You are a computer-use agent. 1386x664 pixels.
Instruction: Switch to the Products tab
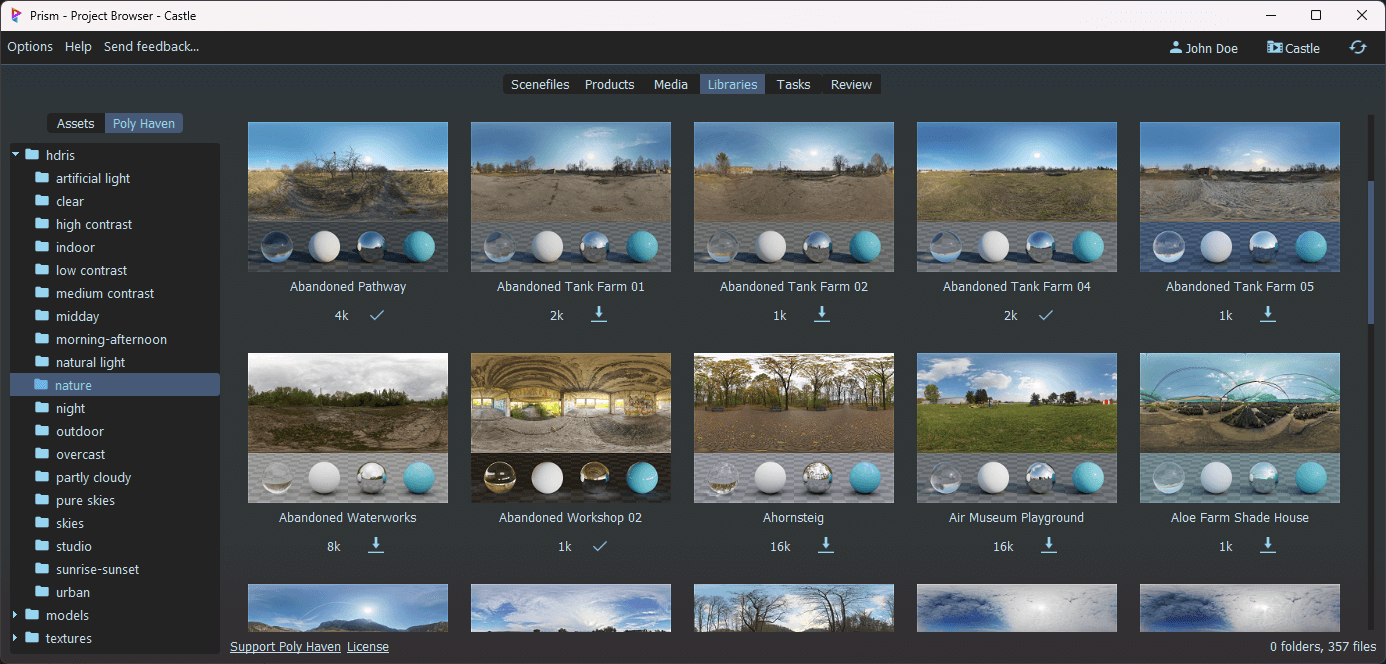(x=610, y=85)
